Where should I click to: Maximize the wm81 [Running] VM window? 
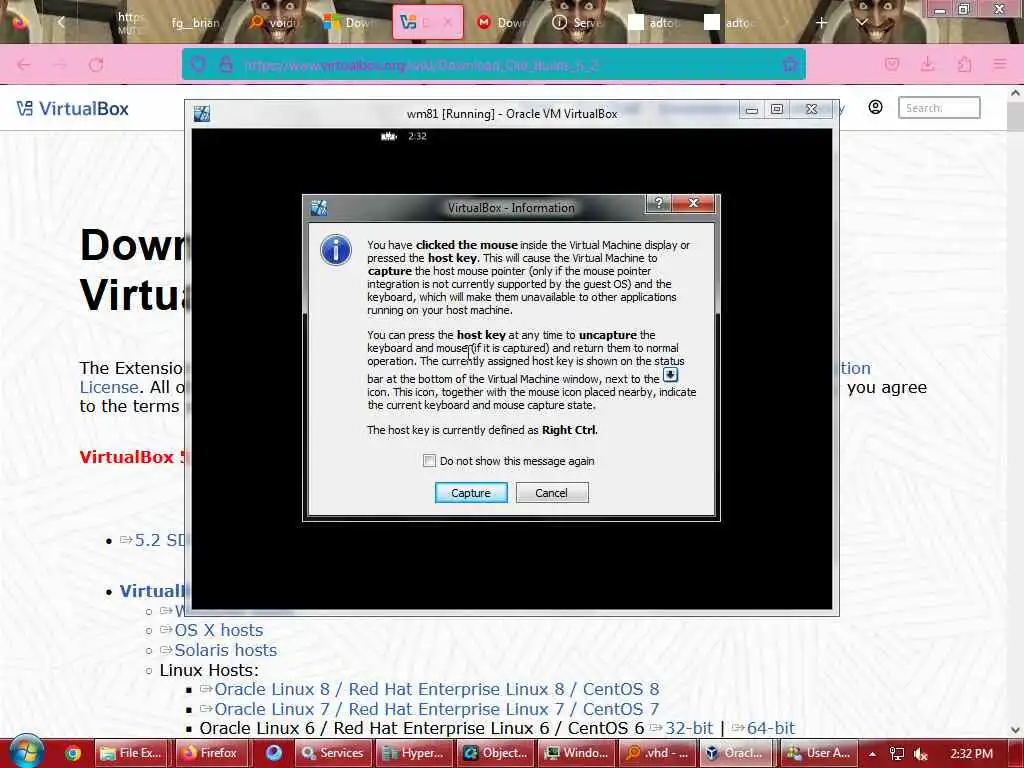tap(776, 110)
